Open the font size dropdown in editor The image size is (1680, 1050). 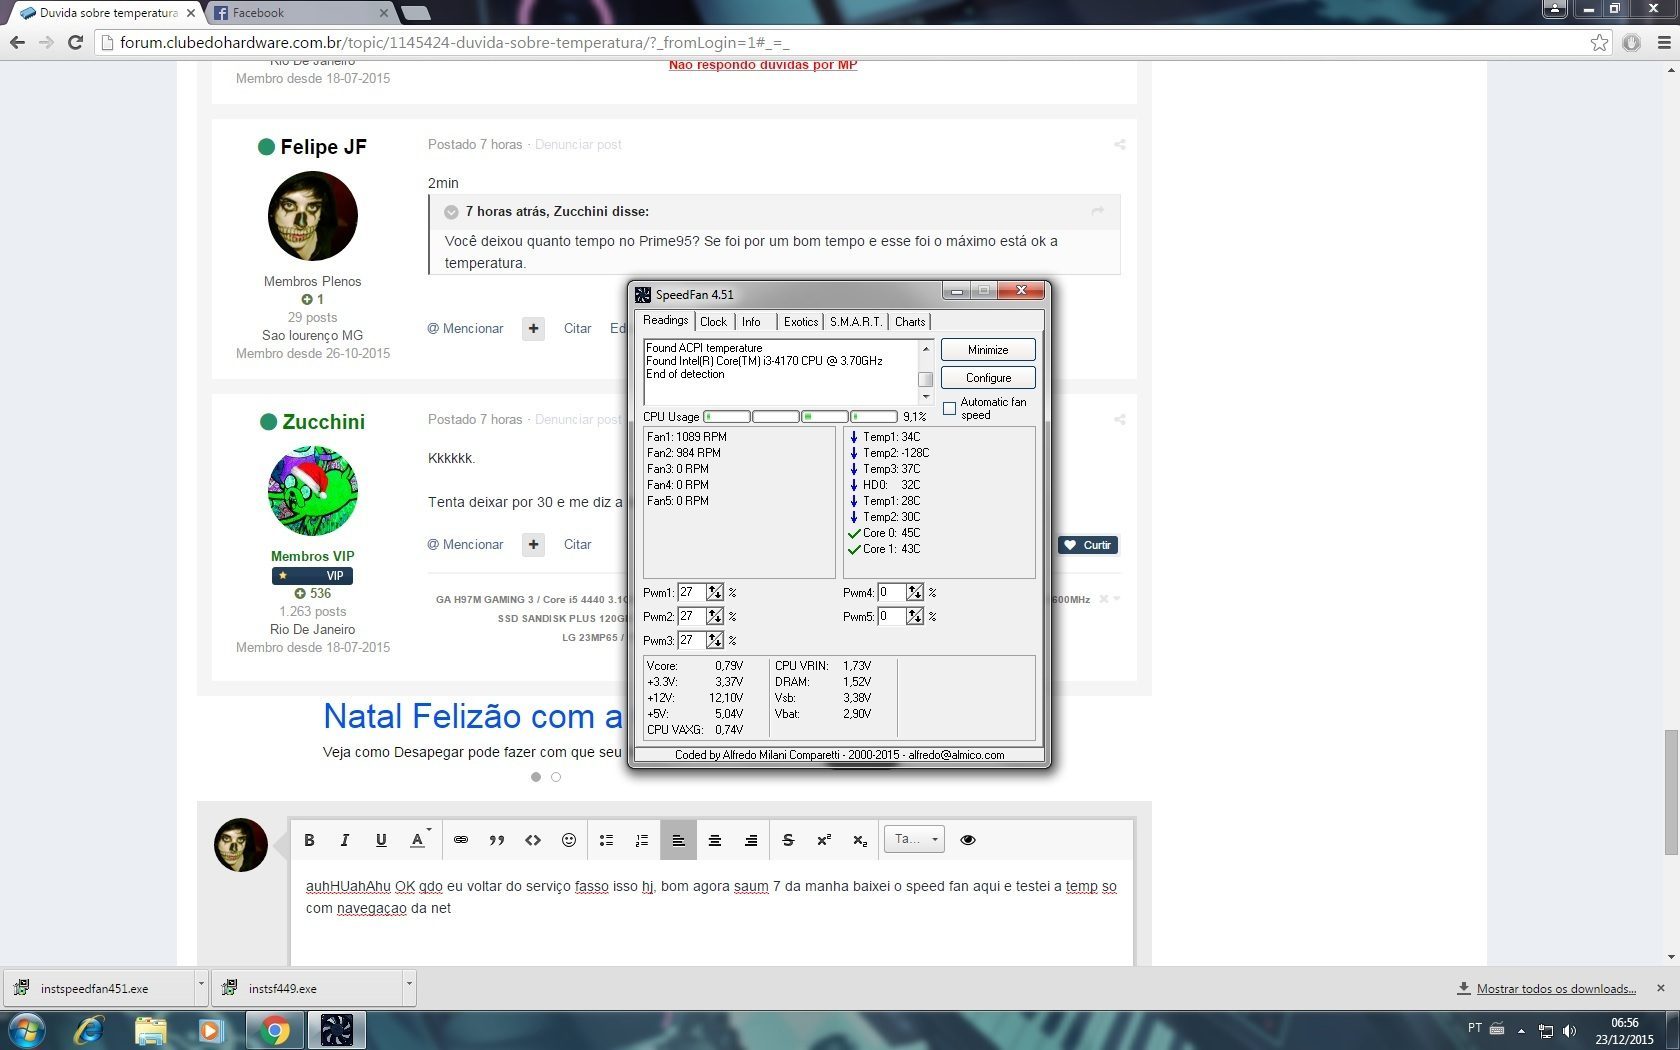(914, 839)
